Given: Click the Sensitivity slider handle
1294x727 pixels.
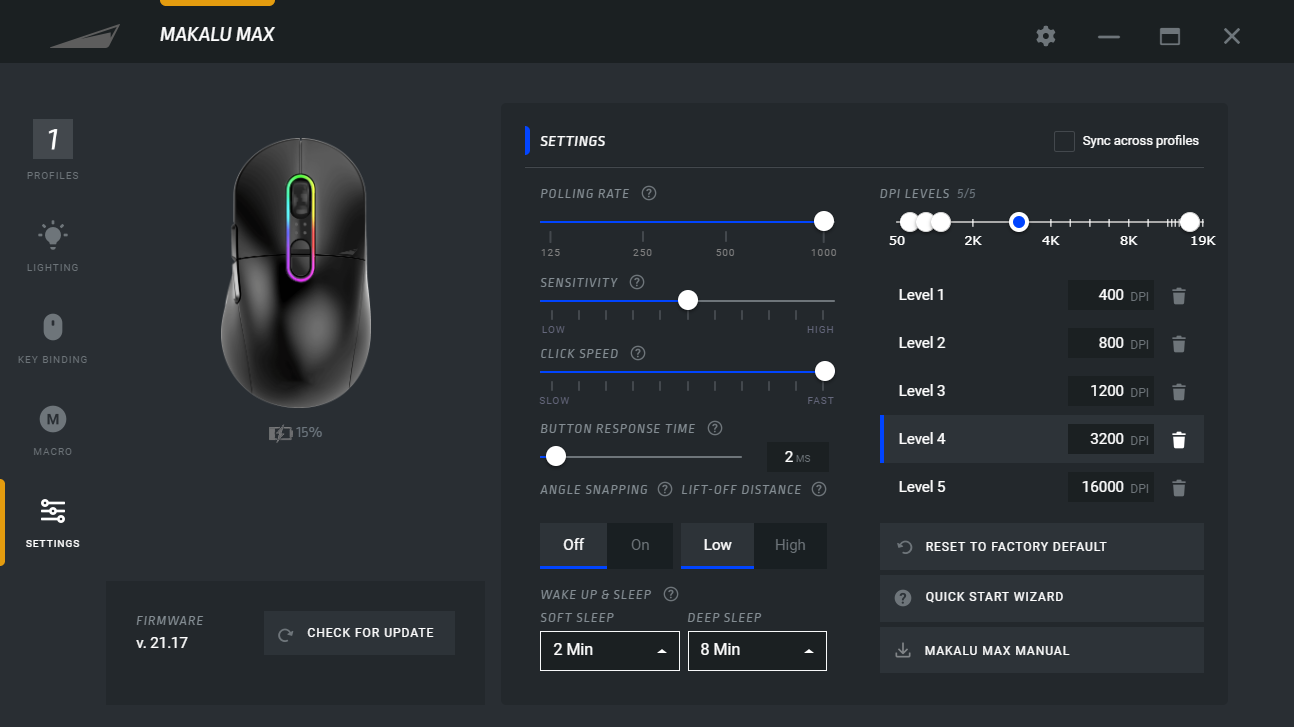Looking at the screenshot, I should coord(688,300).
